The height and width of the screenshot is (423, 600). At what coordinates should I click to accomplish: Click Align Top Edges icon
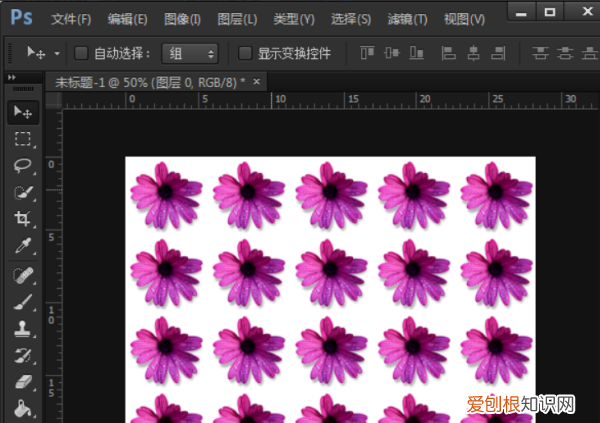[x=367, y=53]
